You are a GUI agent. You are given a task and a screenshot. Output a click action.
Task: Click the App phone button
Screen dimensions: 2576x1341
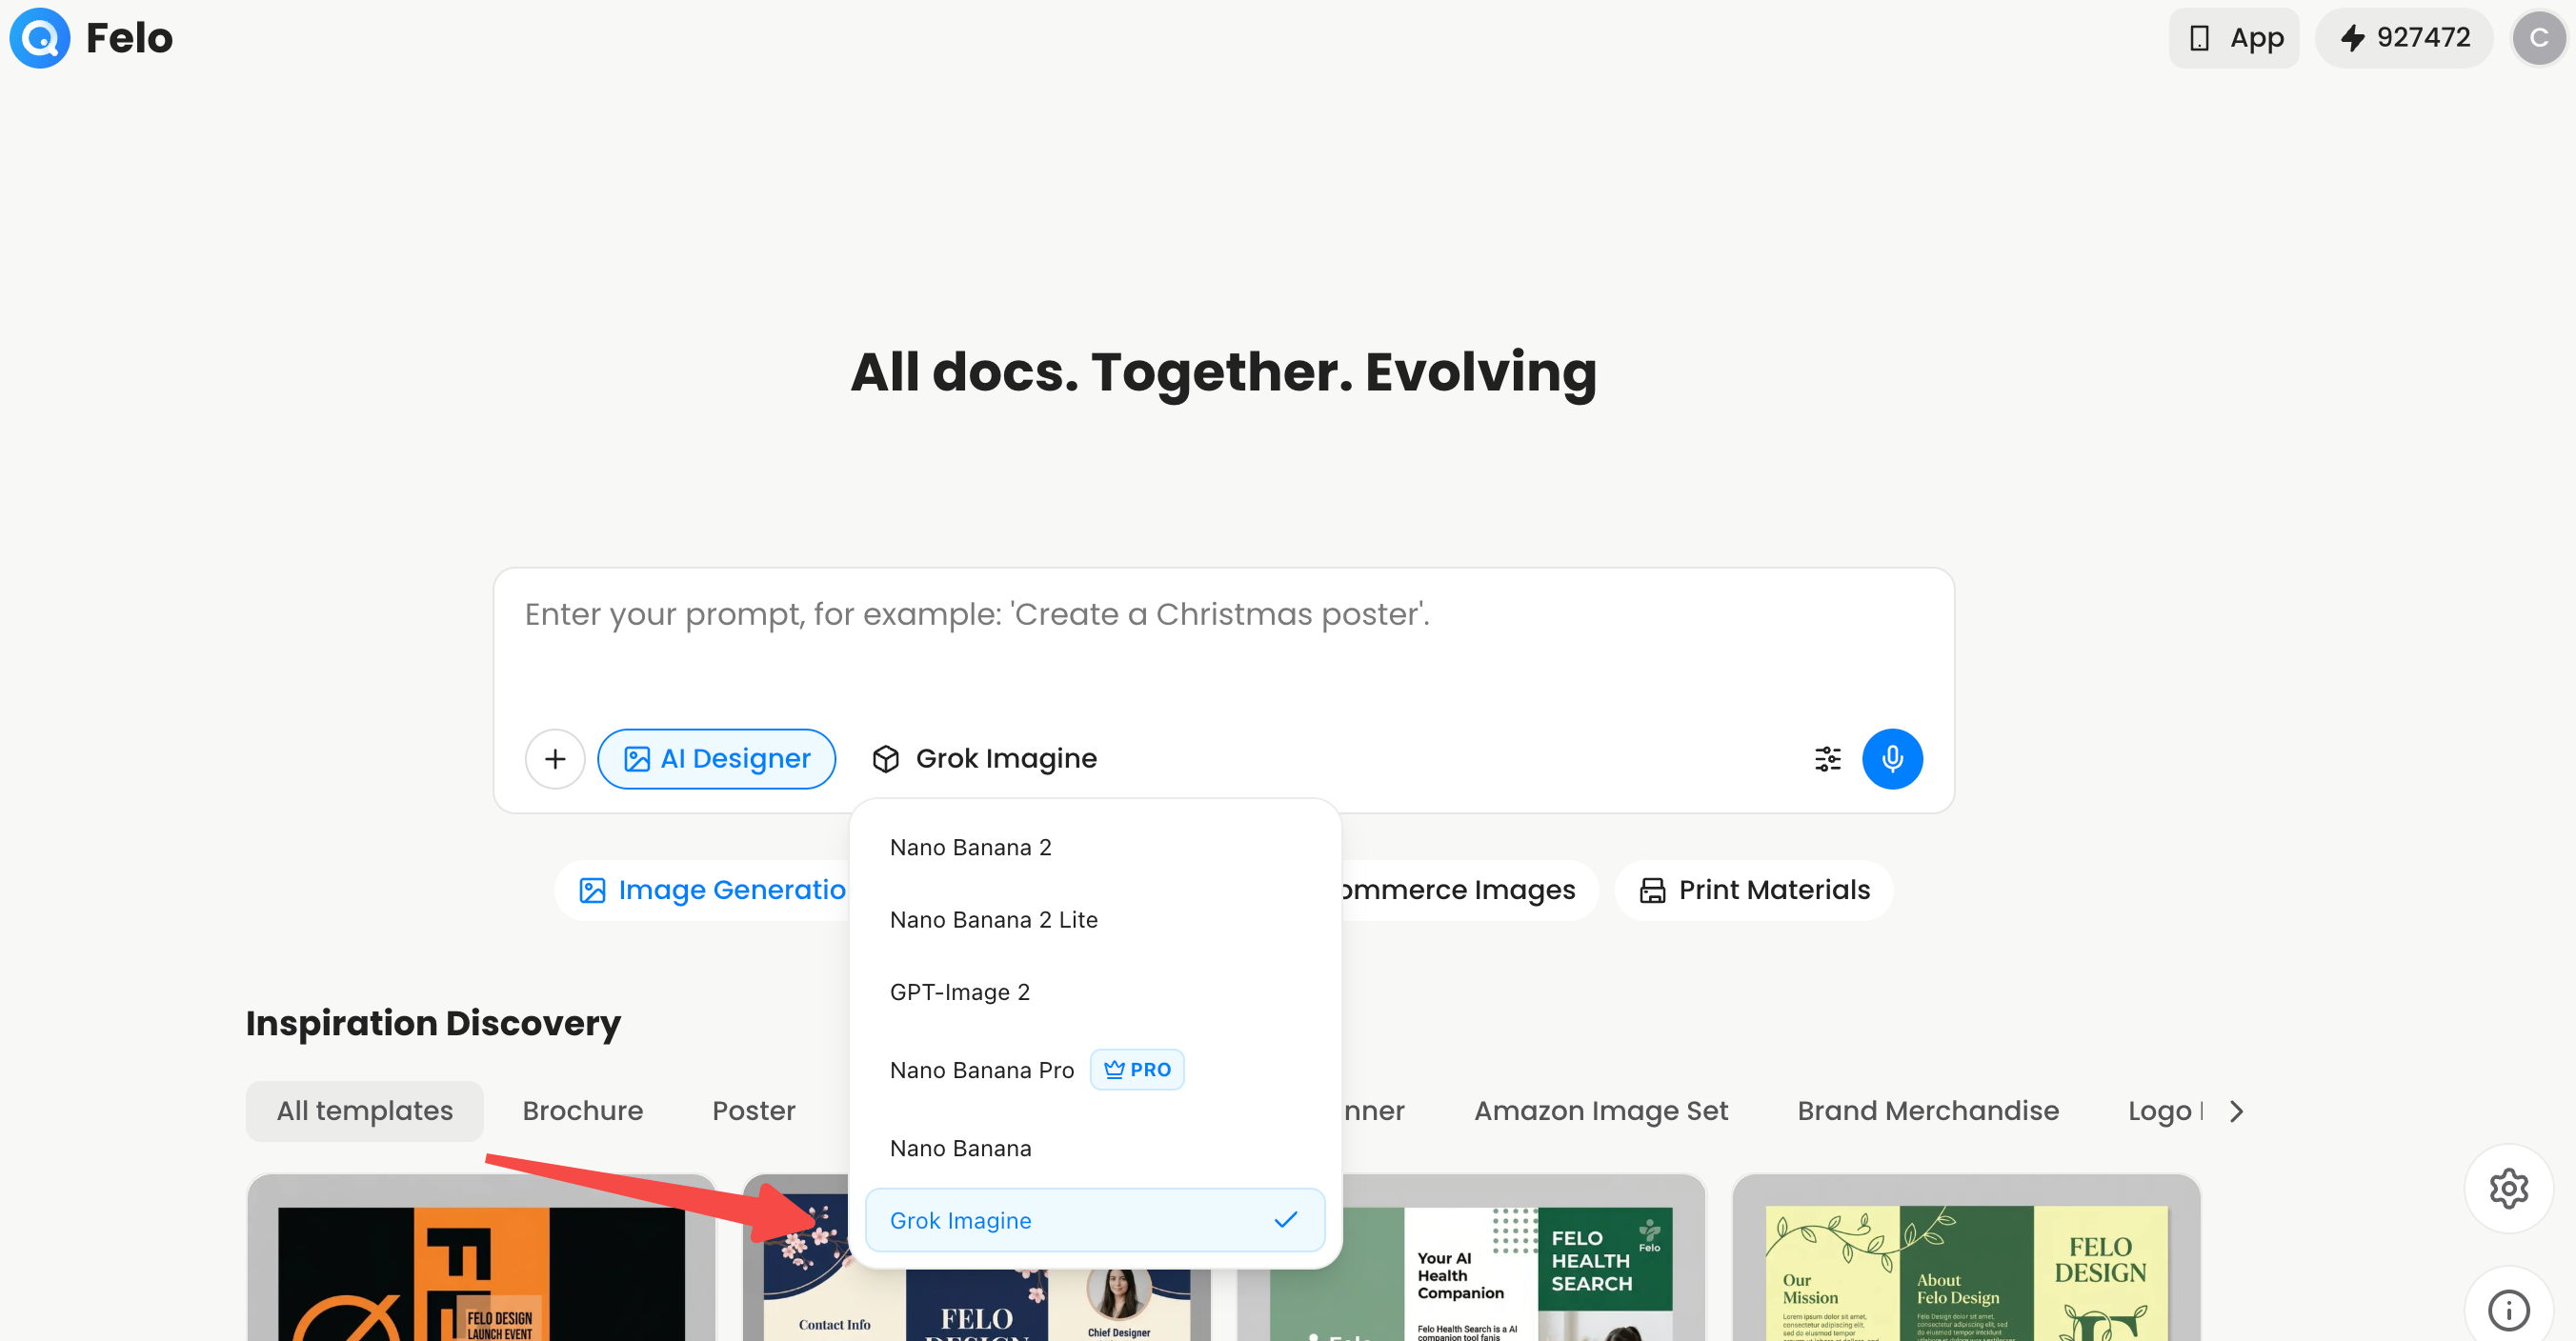click(2234, 38)
